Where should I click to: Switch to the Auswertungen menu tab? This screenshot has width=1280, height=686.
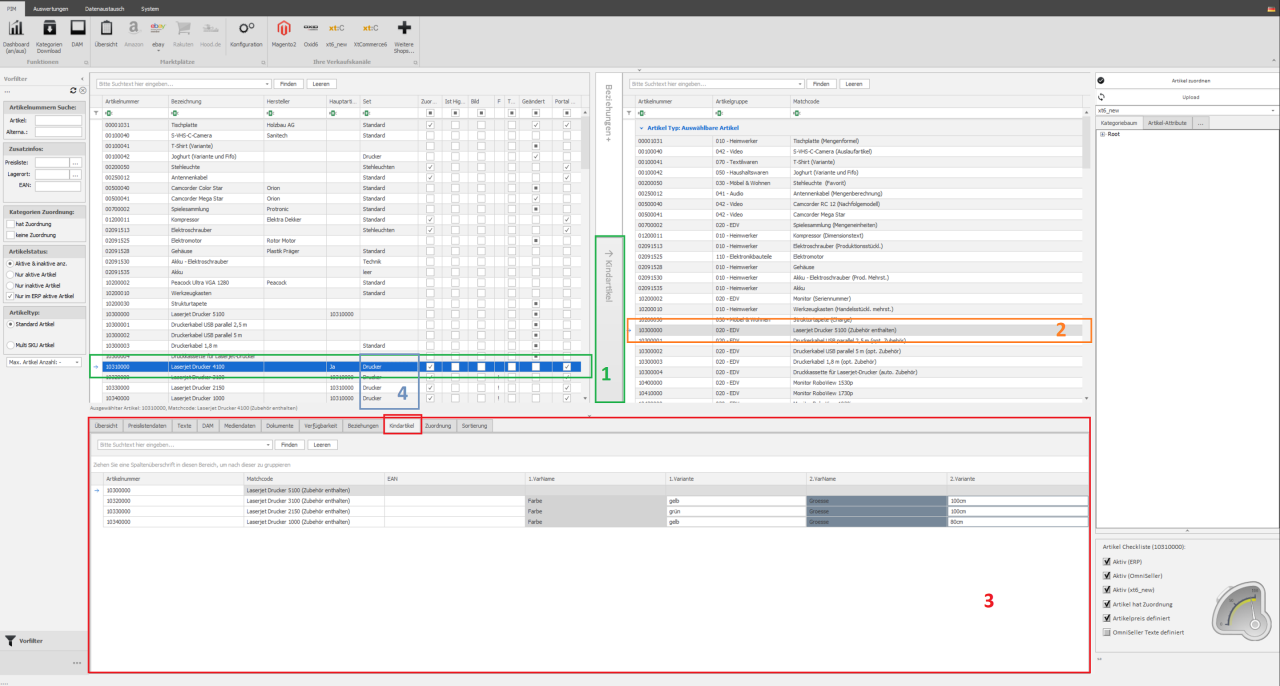pyautogui.click(x=51, y=8)
